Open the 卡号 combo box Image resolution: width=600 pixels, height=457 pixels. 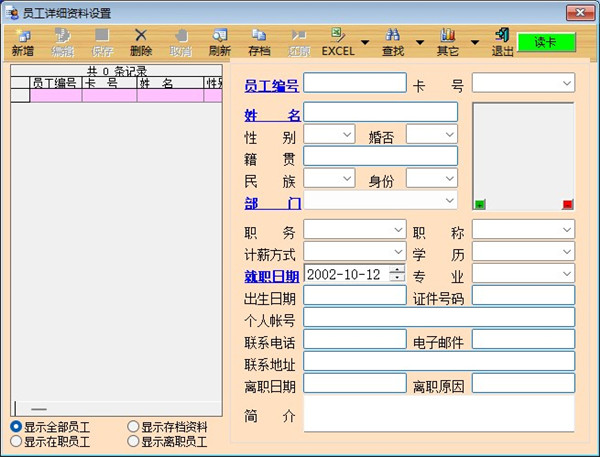pos(523,83)
